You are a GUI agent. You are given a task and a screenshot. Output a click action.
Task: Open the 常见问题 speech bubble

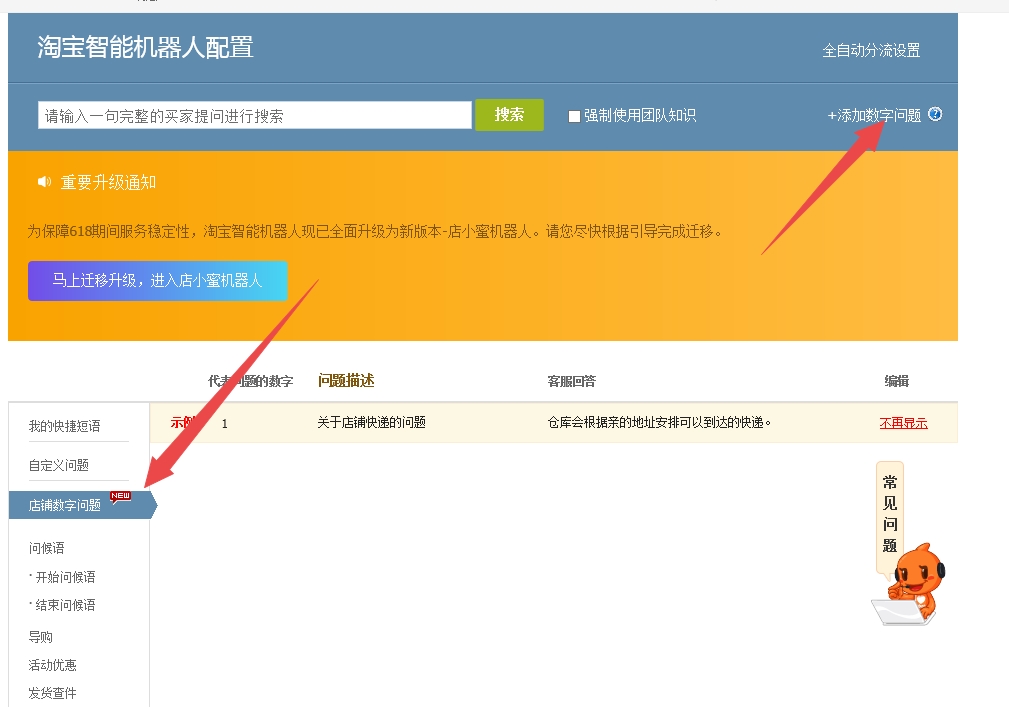(x=889, y=514)
